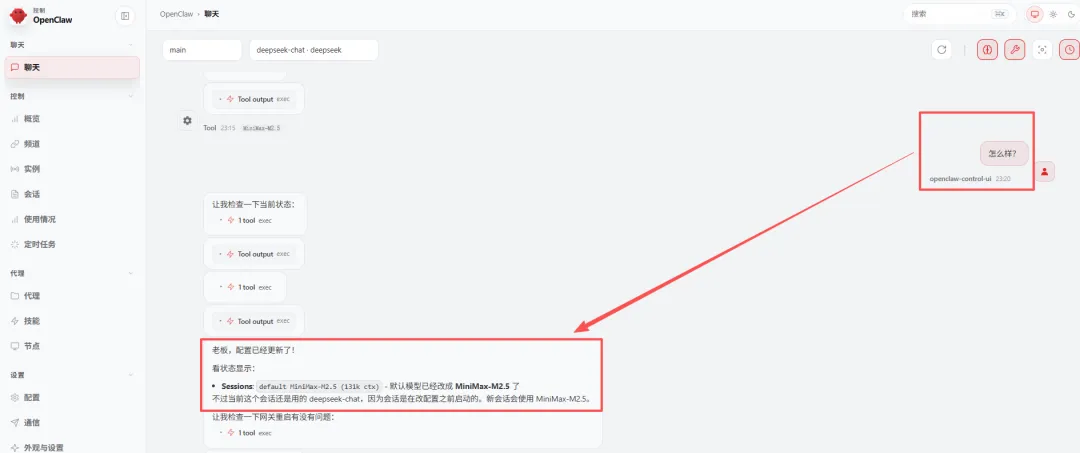Image resolution: width=1080 pixels, height=453 pixels.
Task: Expand Tool output exec above Tool 23:15
Action: coord(254,99)
